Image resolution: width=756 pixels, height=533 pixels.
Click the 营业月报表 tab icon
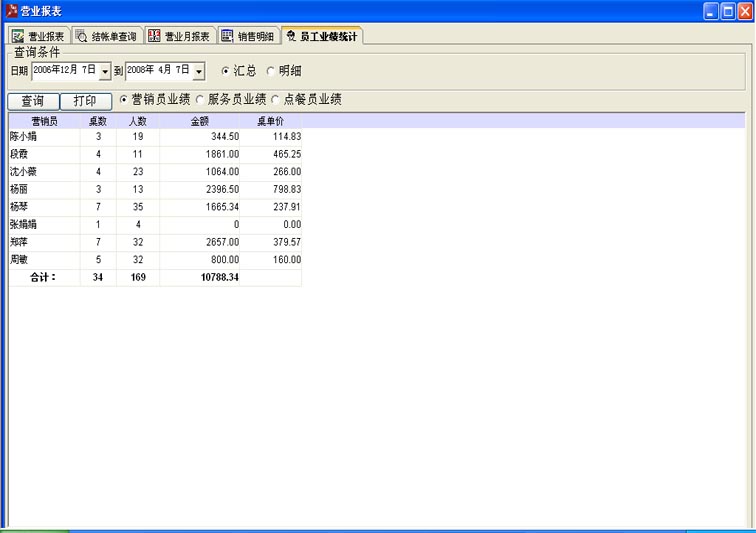(x=154, y=36)
